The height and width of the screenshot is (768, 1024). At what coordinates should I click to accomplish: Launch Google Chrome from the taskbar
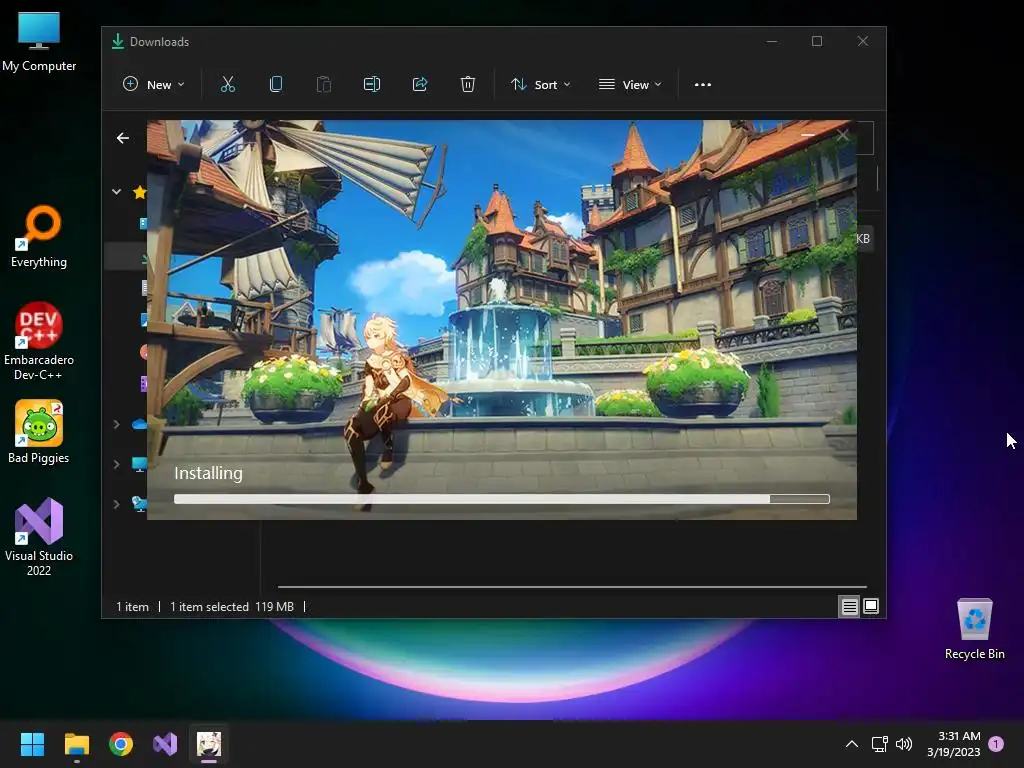pyautogui.click(x=121, y=744)
